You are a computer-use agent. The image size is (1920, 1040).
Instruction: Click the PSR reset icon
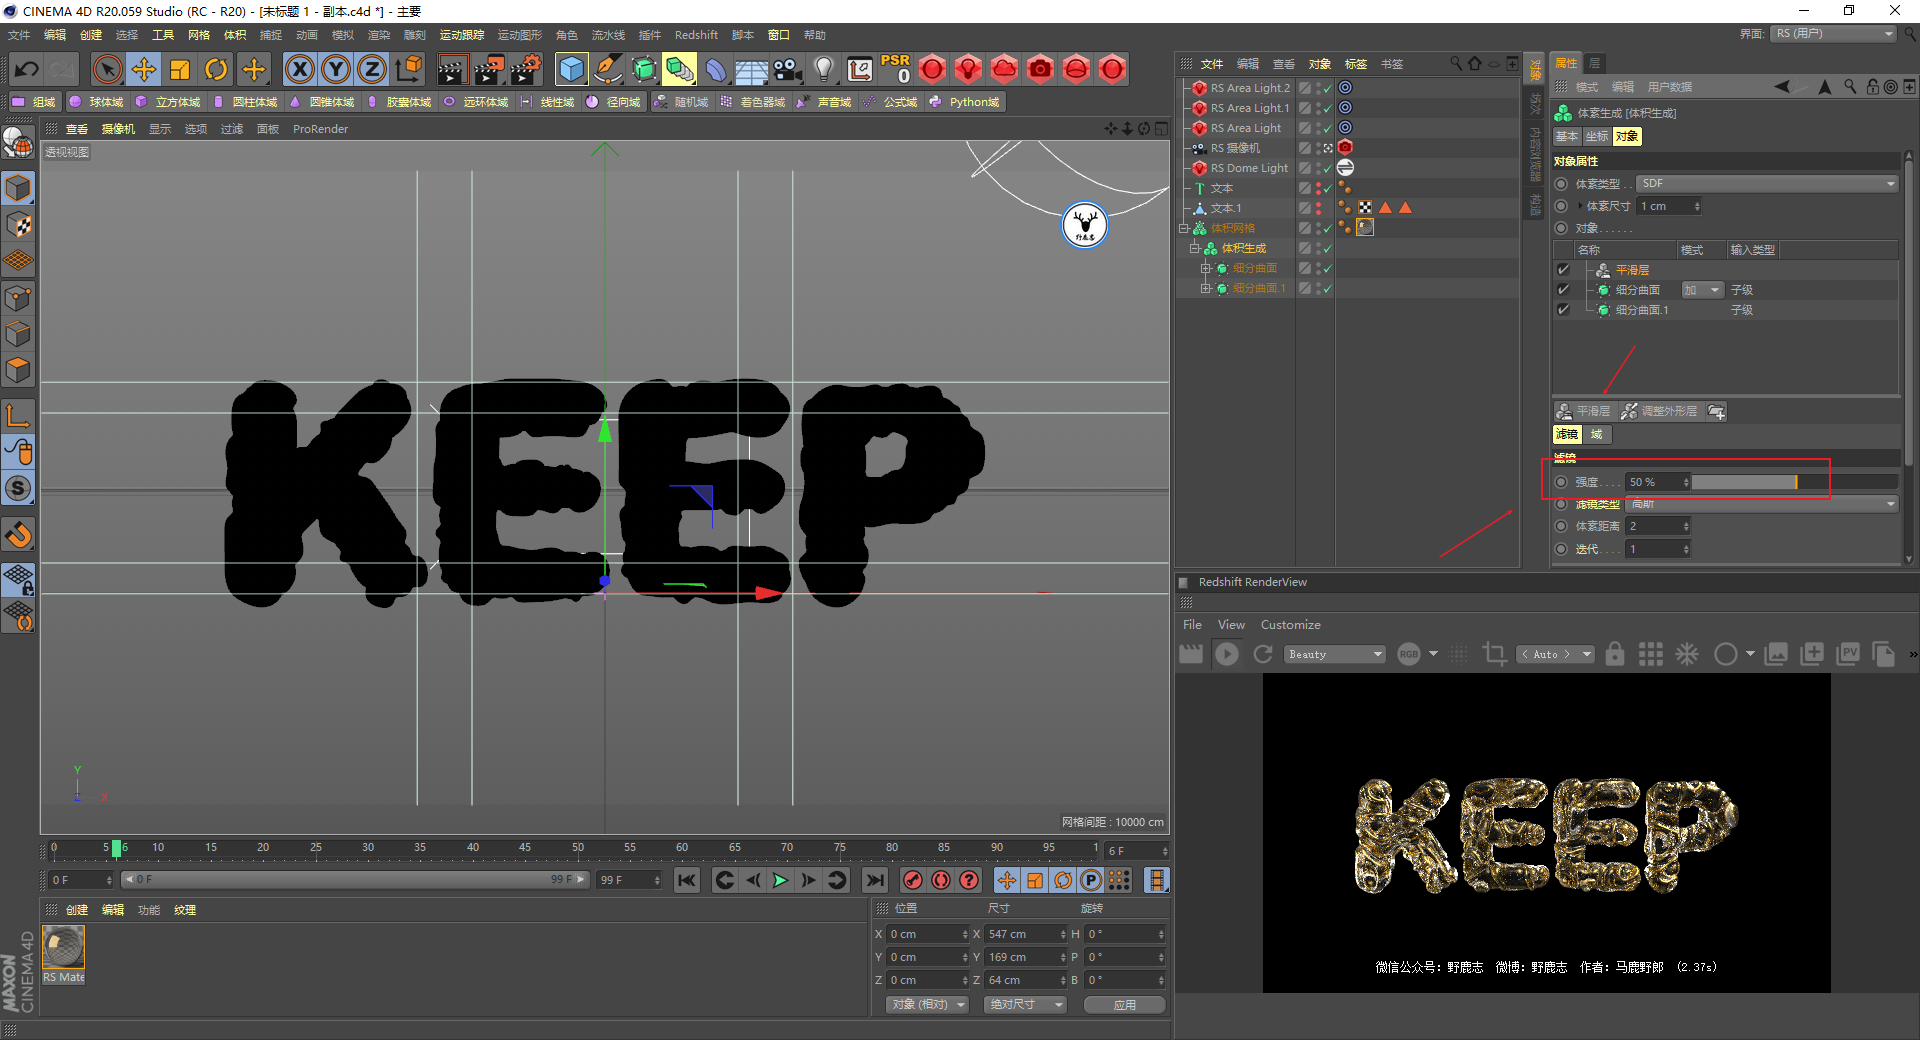tap(895, 69)
